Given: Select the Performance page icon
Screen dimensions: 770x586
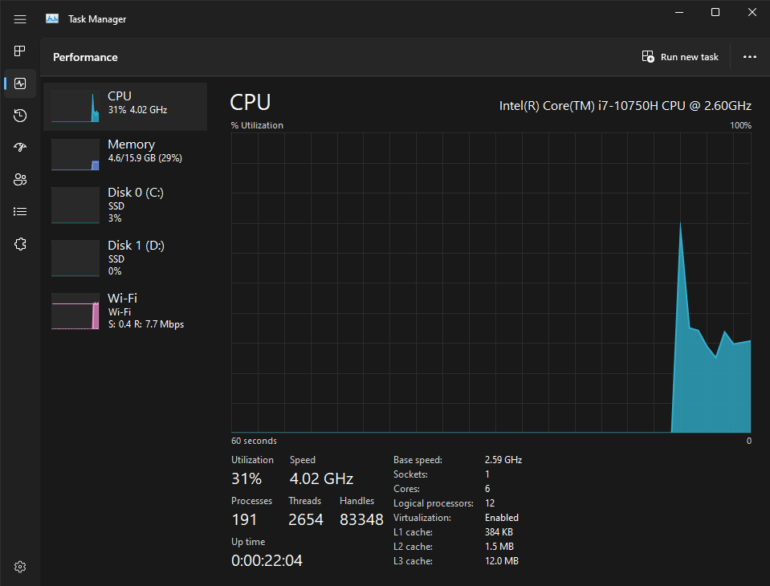Looking at the screenshot, I should (20, 83).
